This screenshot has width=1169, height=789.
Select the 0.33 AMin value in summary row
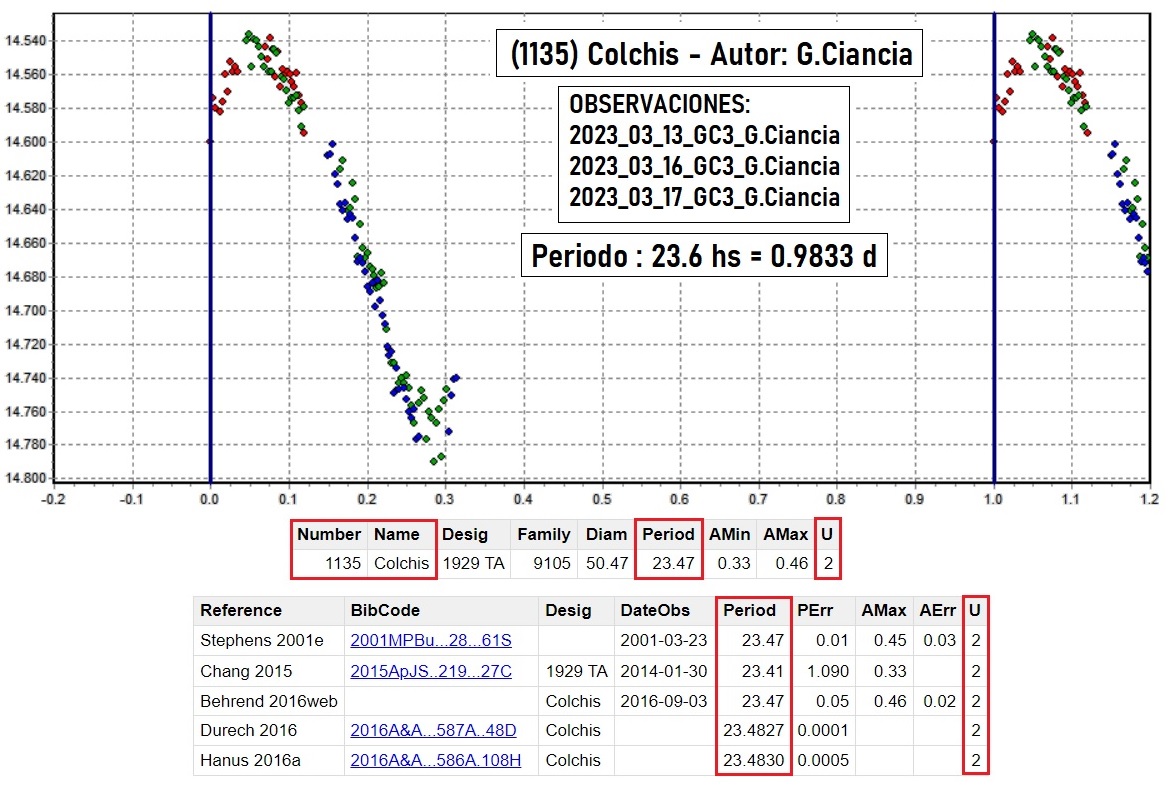pos(734,563)
